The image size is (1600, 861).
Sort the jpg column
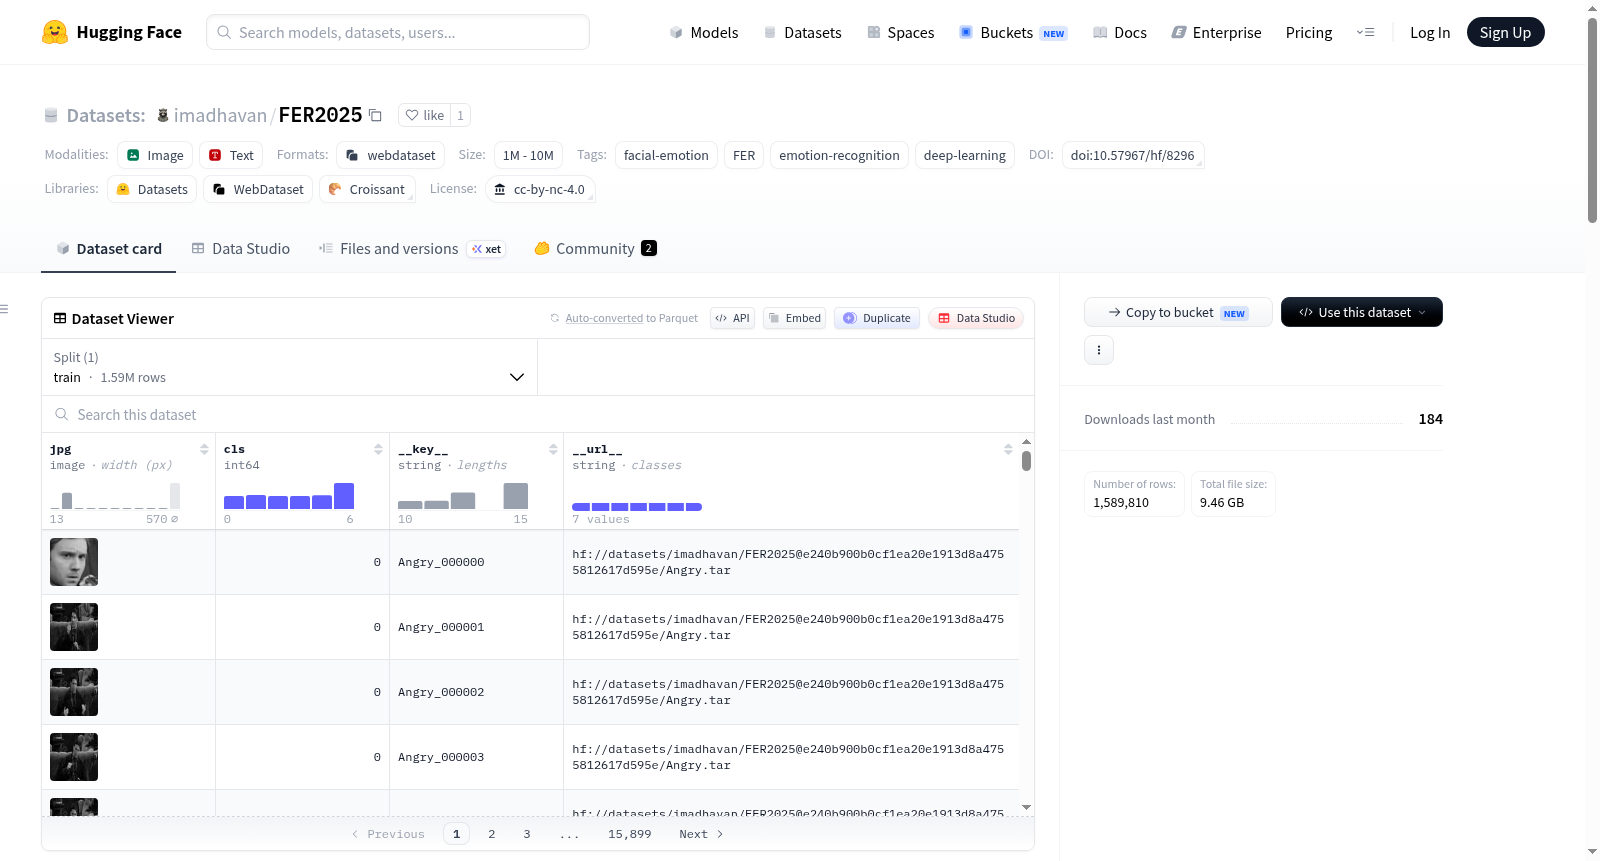click(x=204, y=449)
